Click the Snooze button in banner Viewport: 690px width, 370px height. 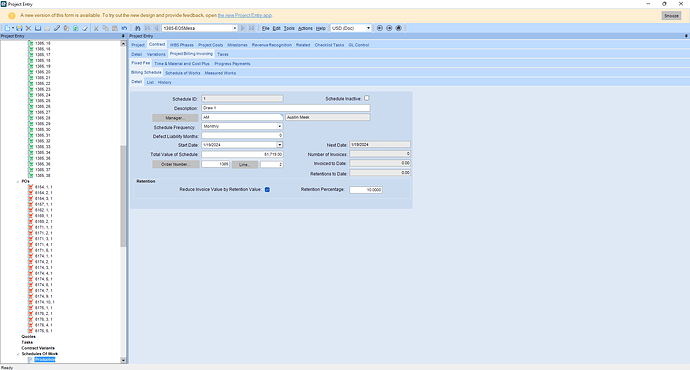(x=671, y=15)
